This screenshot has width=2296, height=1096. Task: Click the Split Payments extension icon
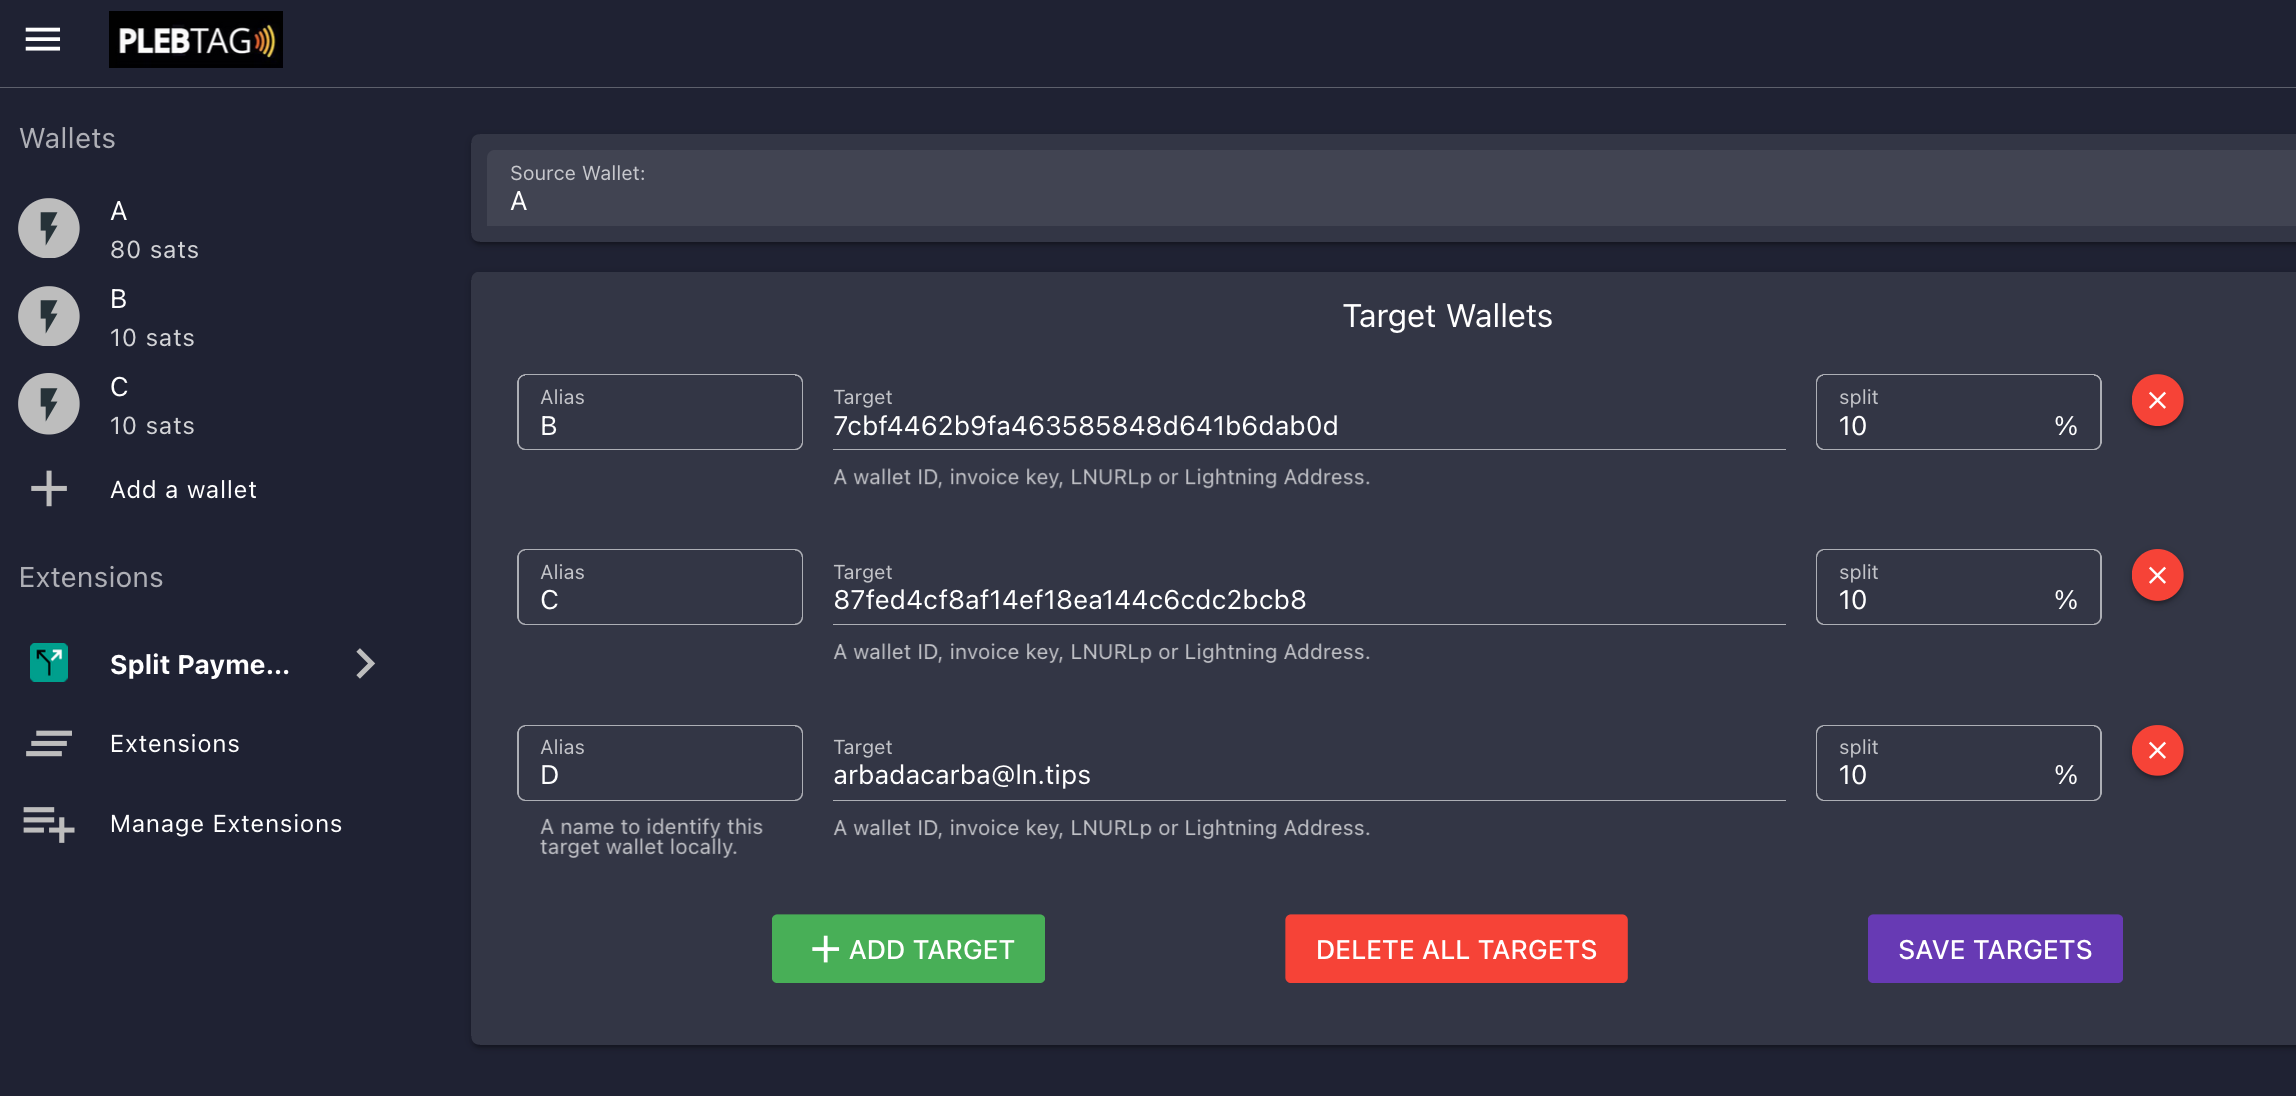pos(49,663)
